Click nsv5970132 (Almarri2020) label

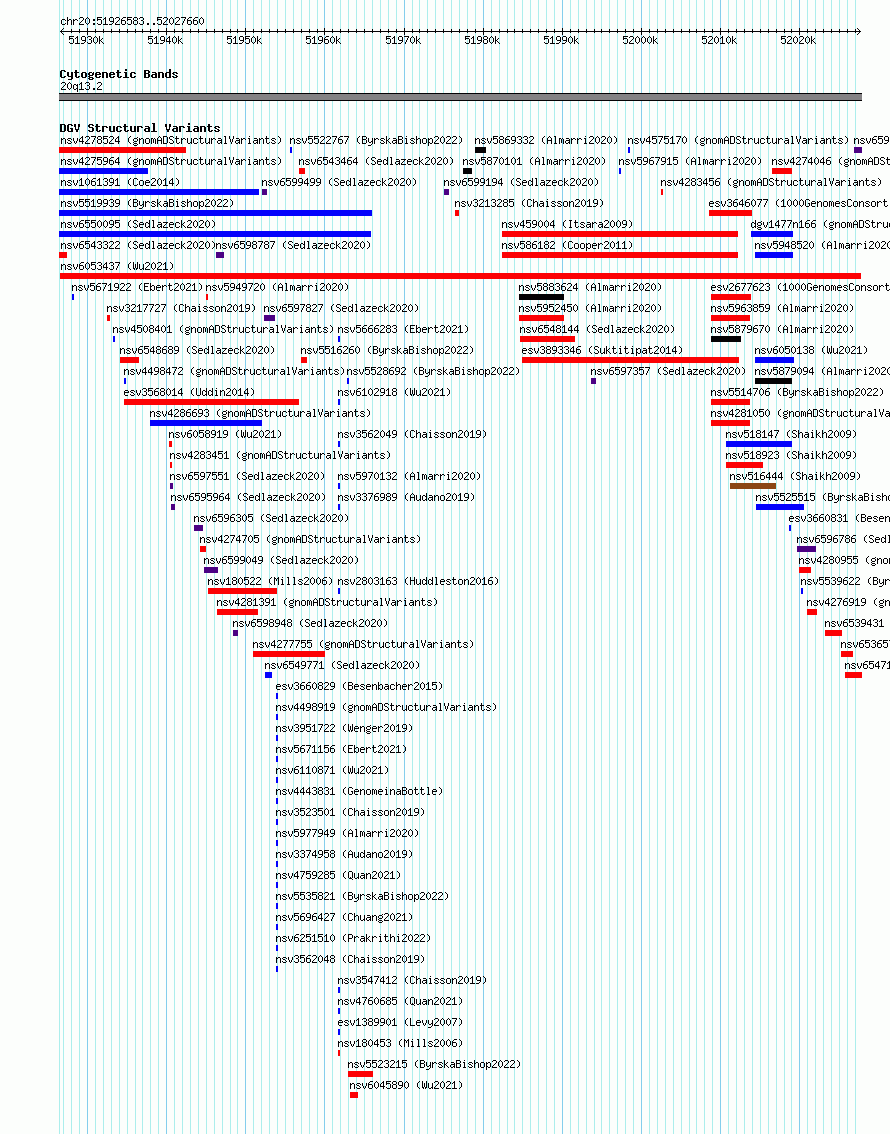coord(409,476)
